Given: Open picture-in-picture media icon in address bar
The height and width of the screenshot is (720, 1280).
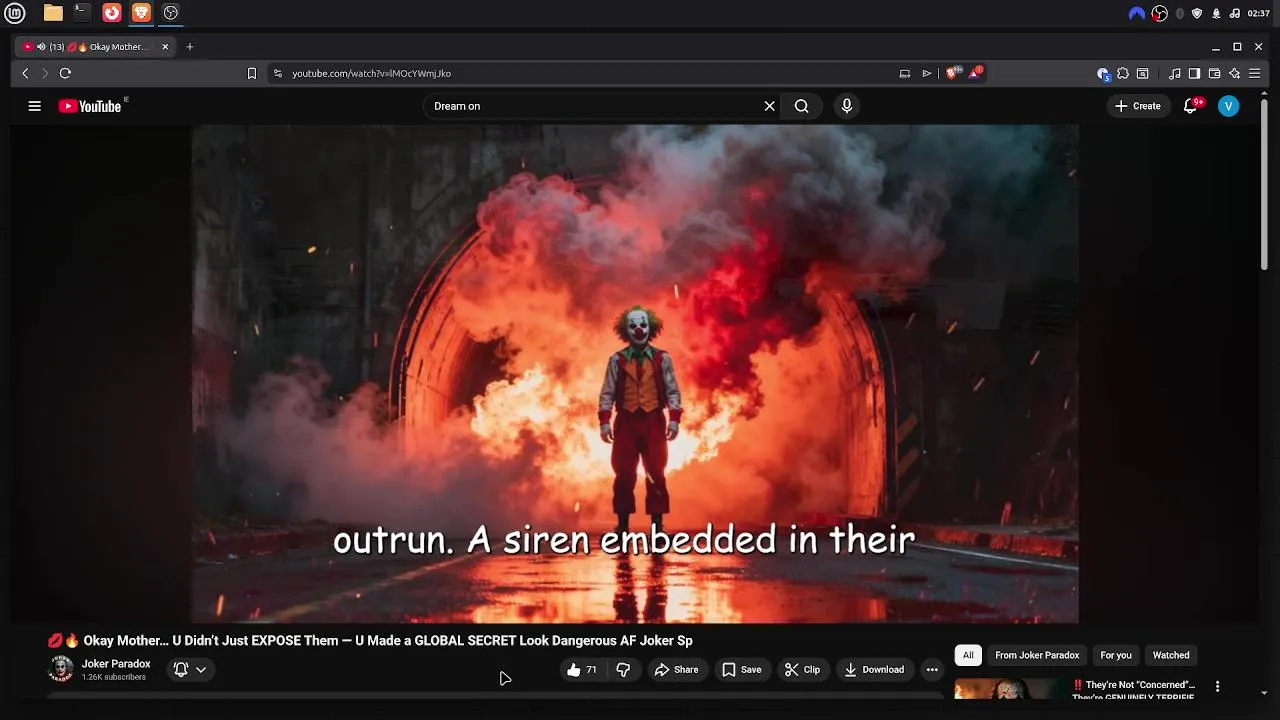Looking at the screenshot, I should click(905, 73).
